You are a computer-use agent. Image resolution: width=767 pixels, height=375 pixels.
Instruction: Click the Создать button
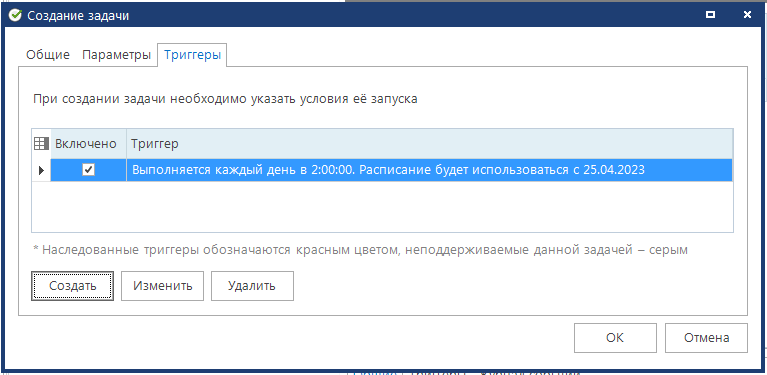click(72, 286)
